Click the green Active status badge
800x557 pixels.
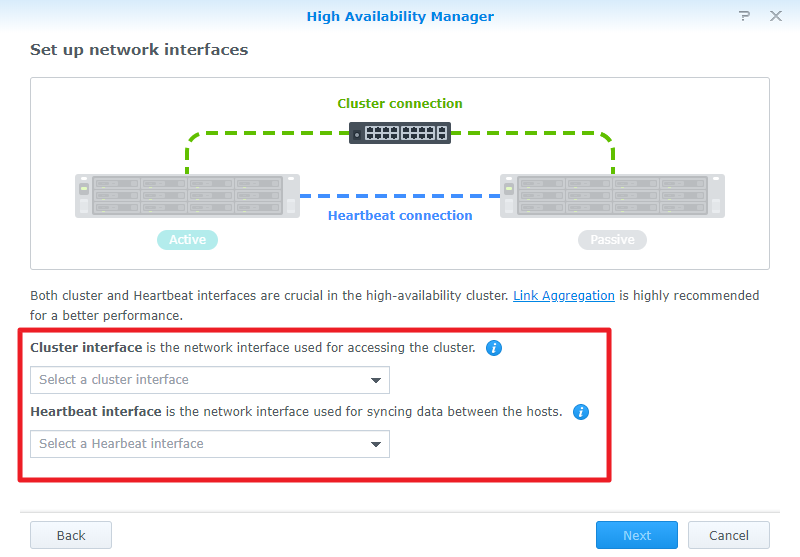pyautogui.click(x=187, y=240)
